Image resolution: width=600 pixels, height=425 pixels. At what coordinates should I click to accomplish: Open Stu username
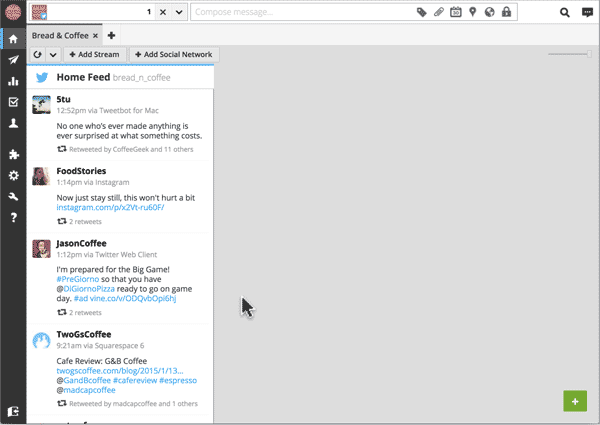tap(64, 99)
